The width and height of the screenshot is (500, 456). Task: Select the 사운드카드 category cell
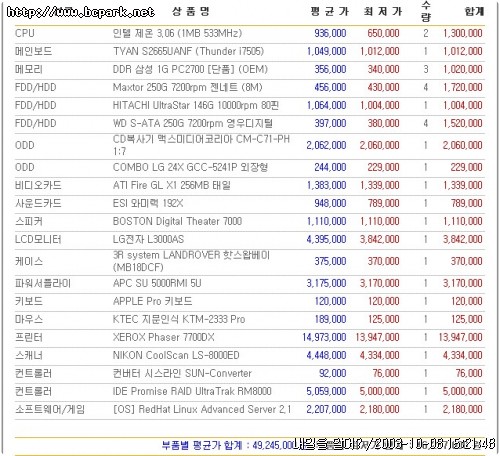coord(38,203)
